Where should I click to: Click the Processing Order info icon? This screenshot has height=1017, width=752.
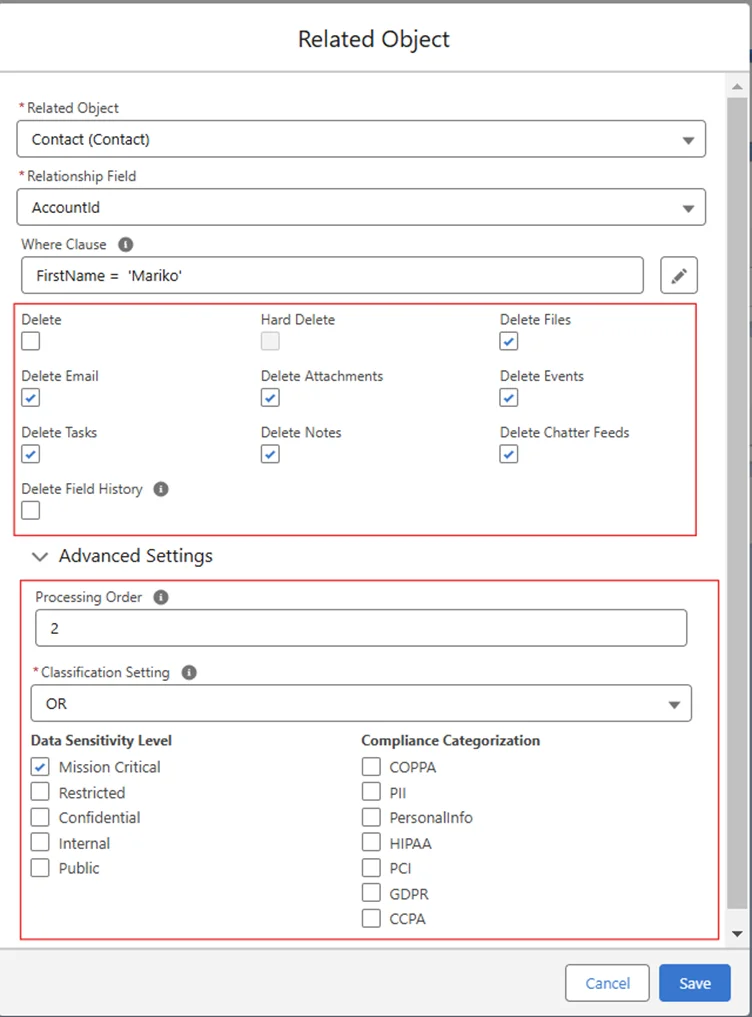(x=161, y=597)
